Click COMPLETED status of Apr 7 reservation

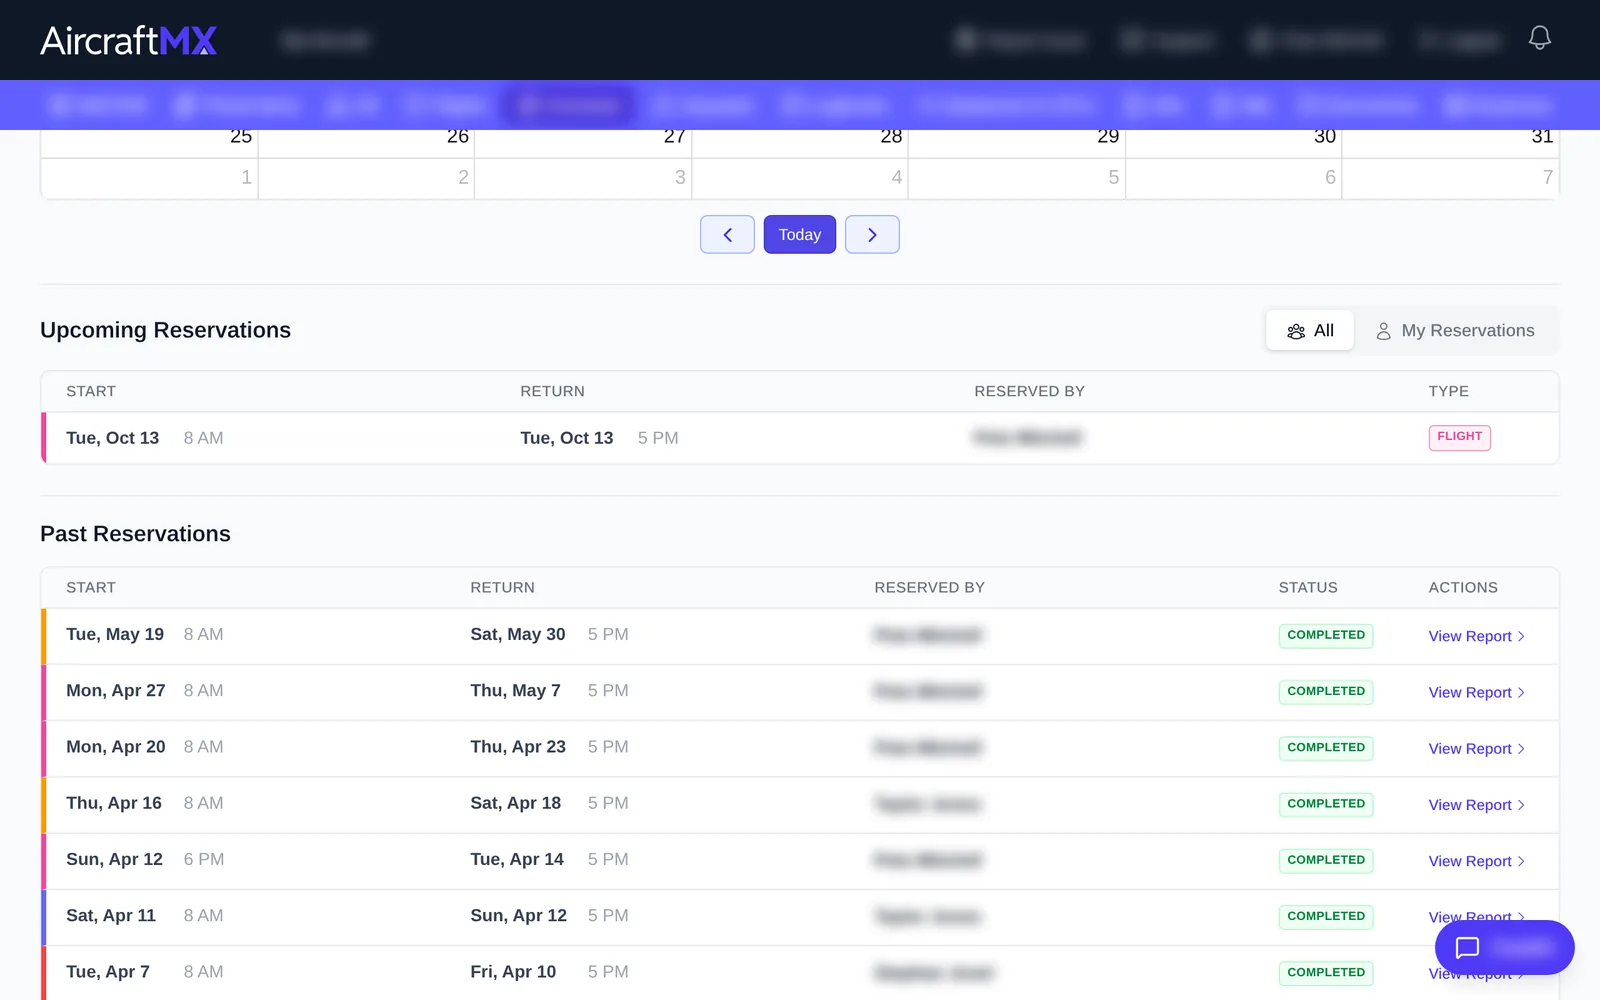(x=1326, y=972)
